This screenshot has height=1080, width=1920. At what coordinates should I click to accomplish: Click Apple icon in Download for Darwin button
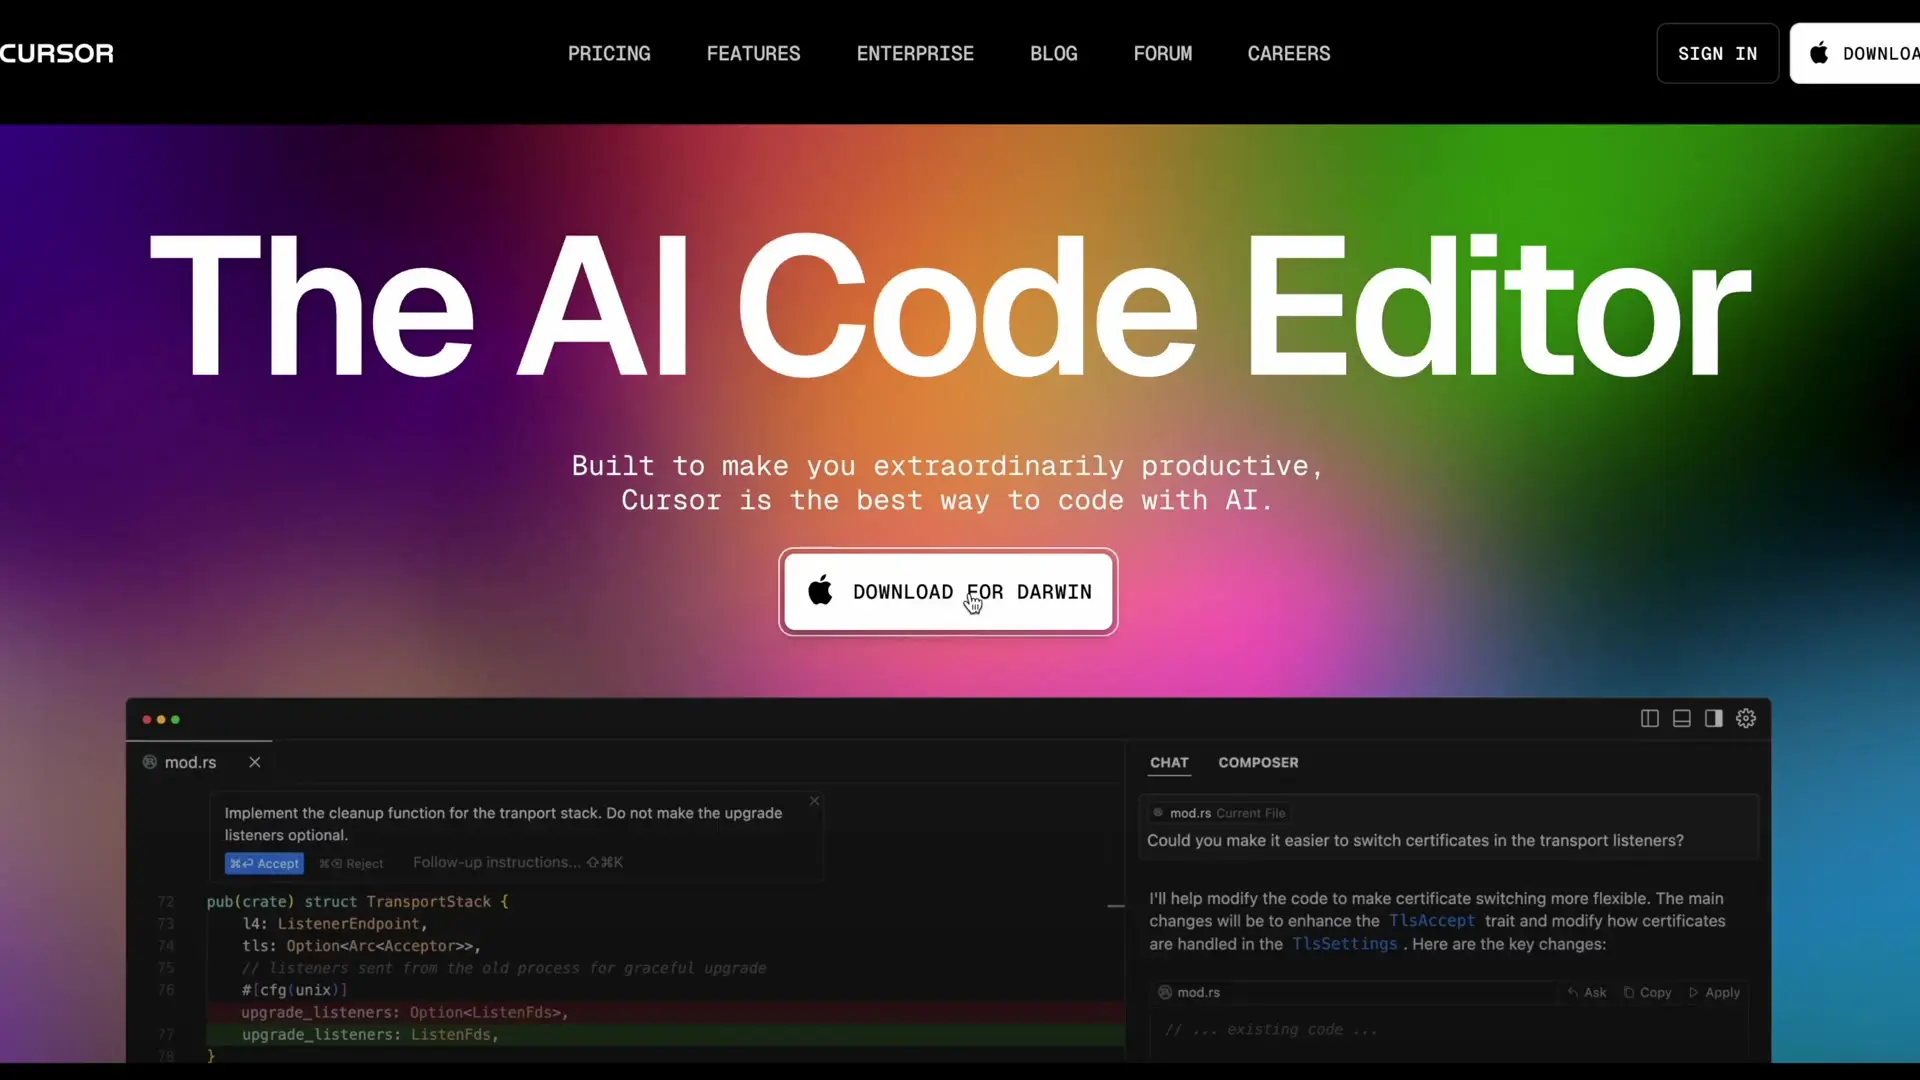(820, 591)
